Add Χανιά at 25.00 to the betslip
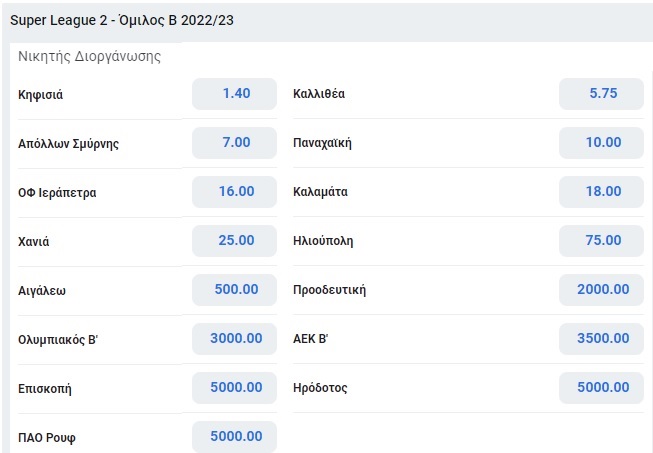The height and width of the screenshot is (453, 653). coord(234,241)
